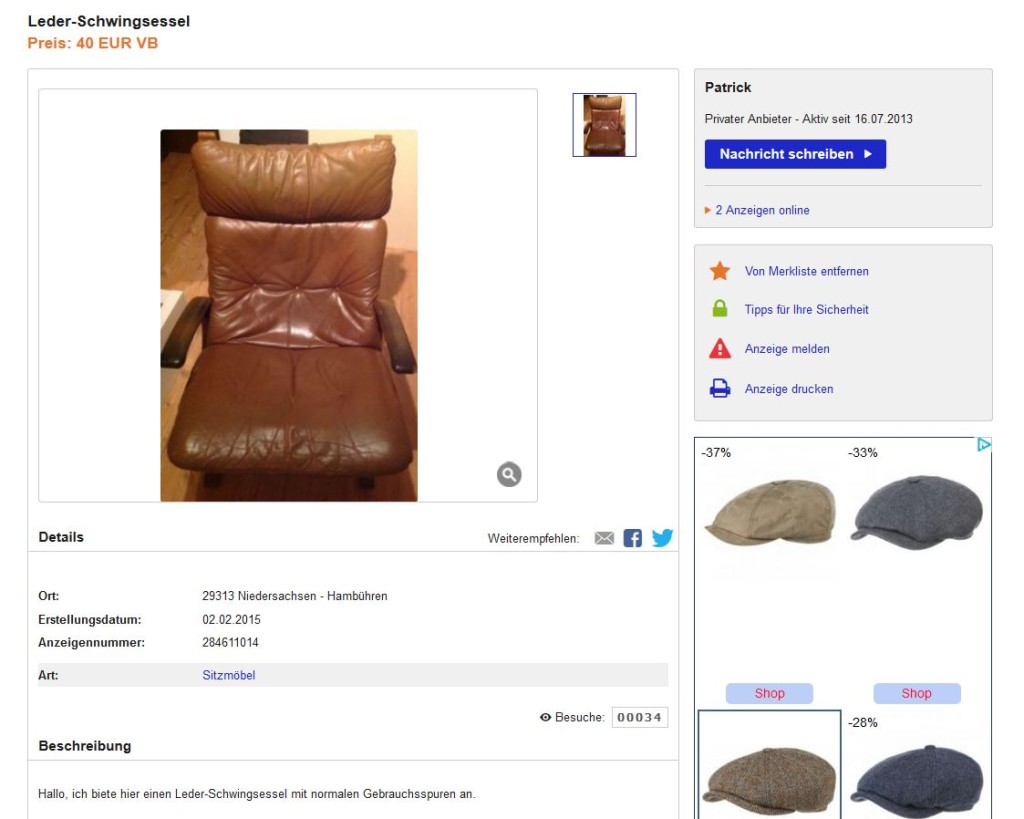Click the orange star Merkliste icon
This screenshot has height=819, width=1024.
pos(720,270)
